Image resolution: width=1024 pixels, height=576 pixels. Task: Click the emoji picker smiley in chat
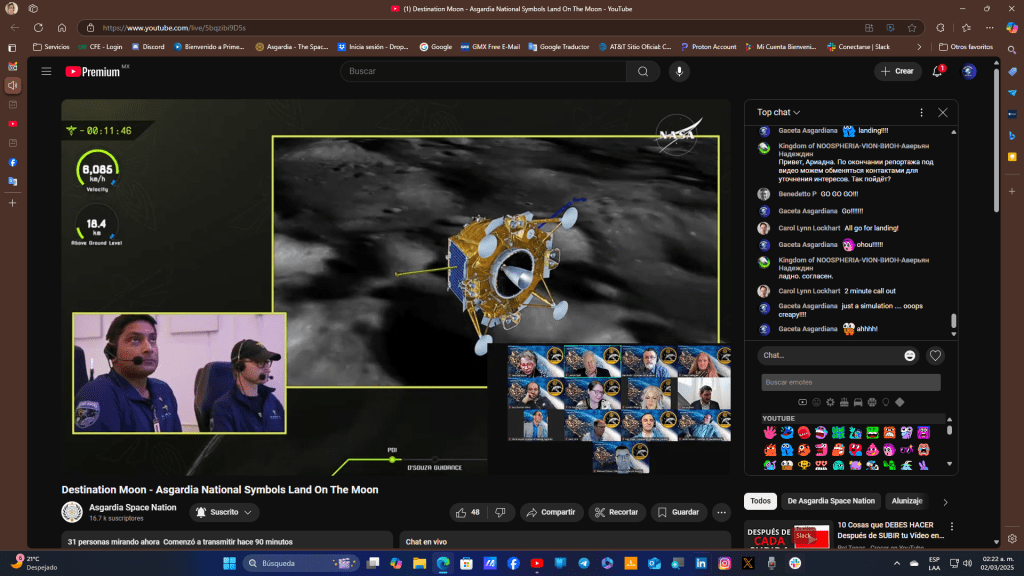point(910,355)
